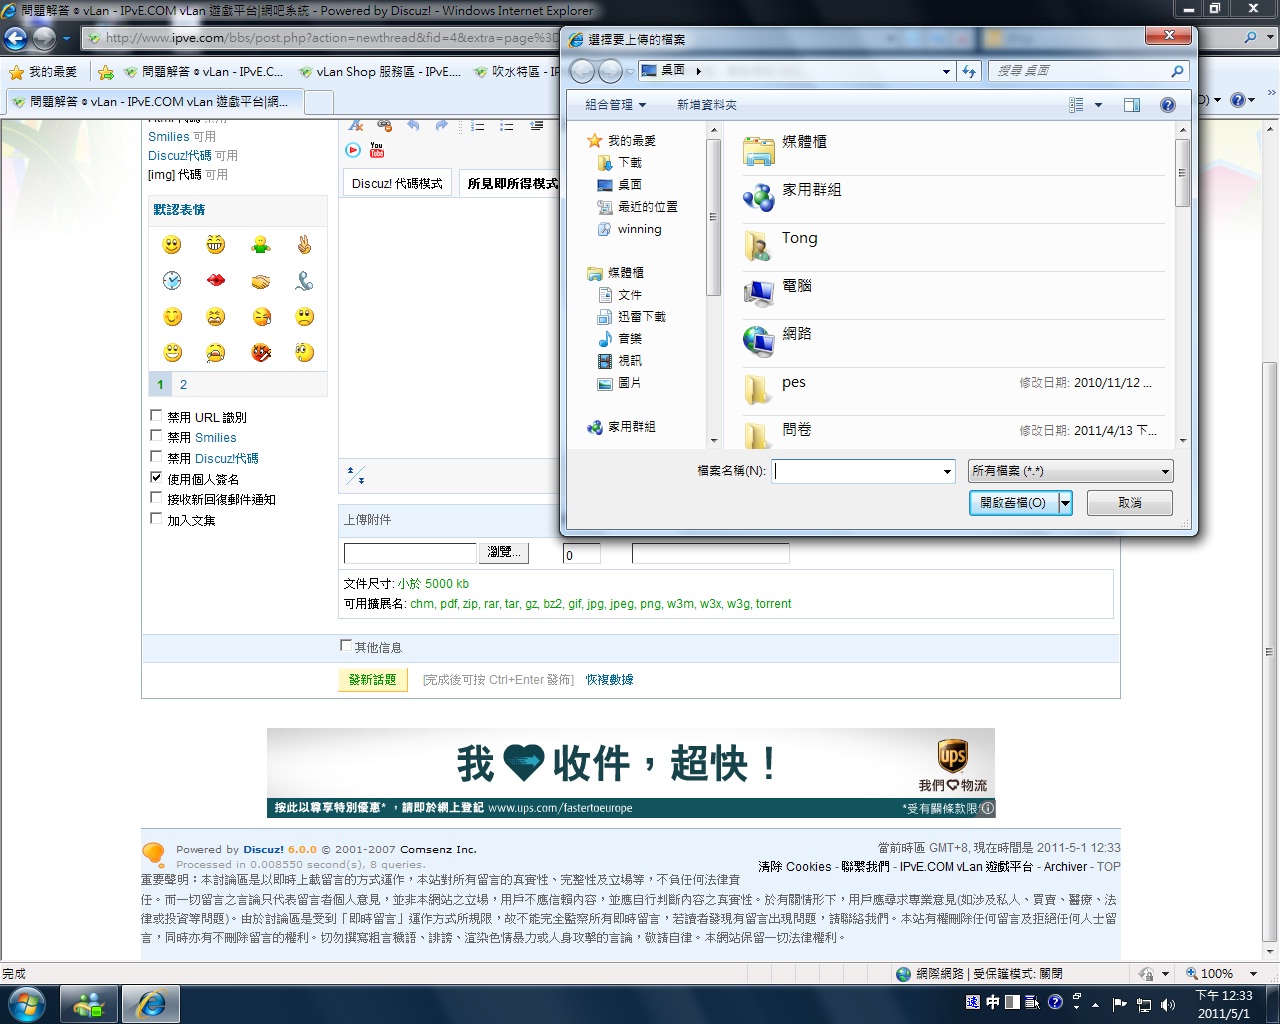Click the search magnifier in file dialog
Viewport: 1280px width, 1024px height.
1177,71
